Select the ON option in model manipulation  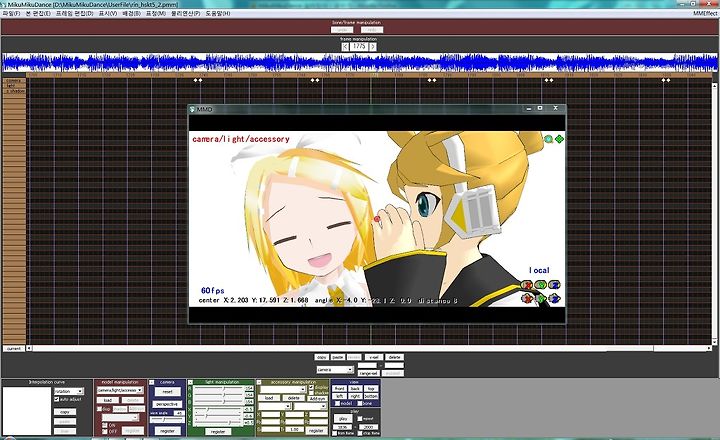105,425
